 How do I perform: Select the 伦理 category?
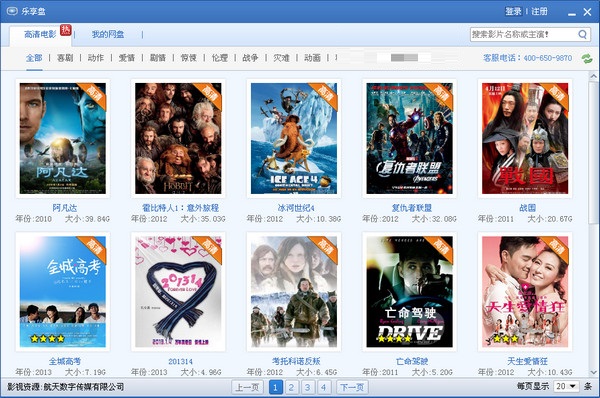click(x=220, y=58)
